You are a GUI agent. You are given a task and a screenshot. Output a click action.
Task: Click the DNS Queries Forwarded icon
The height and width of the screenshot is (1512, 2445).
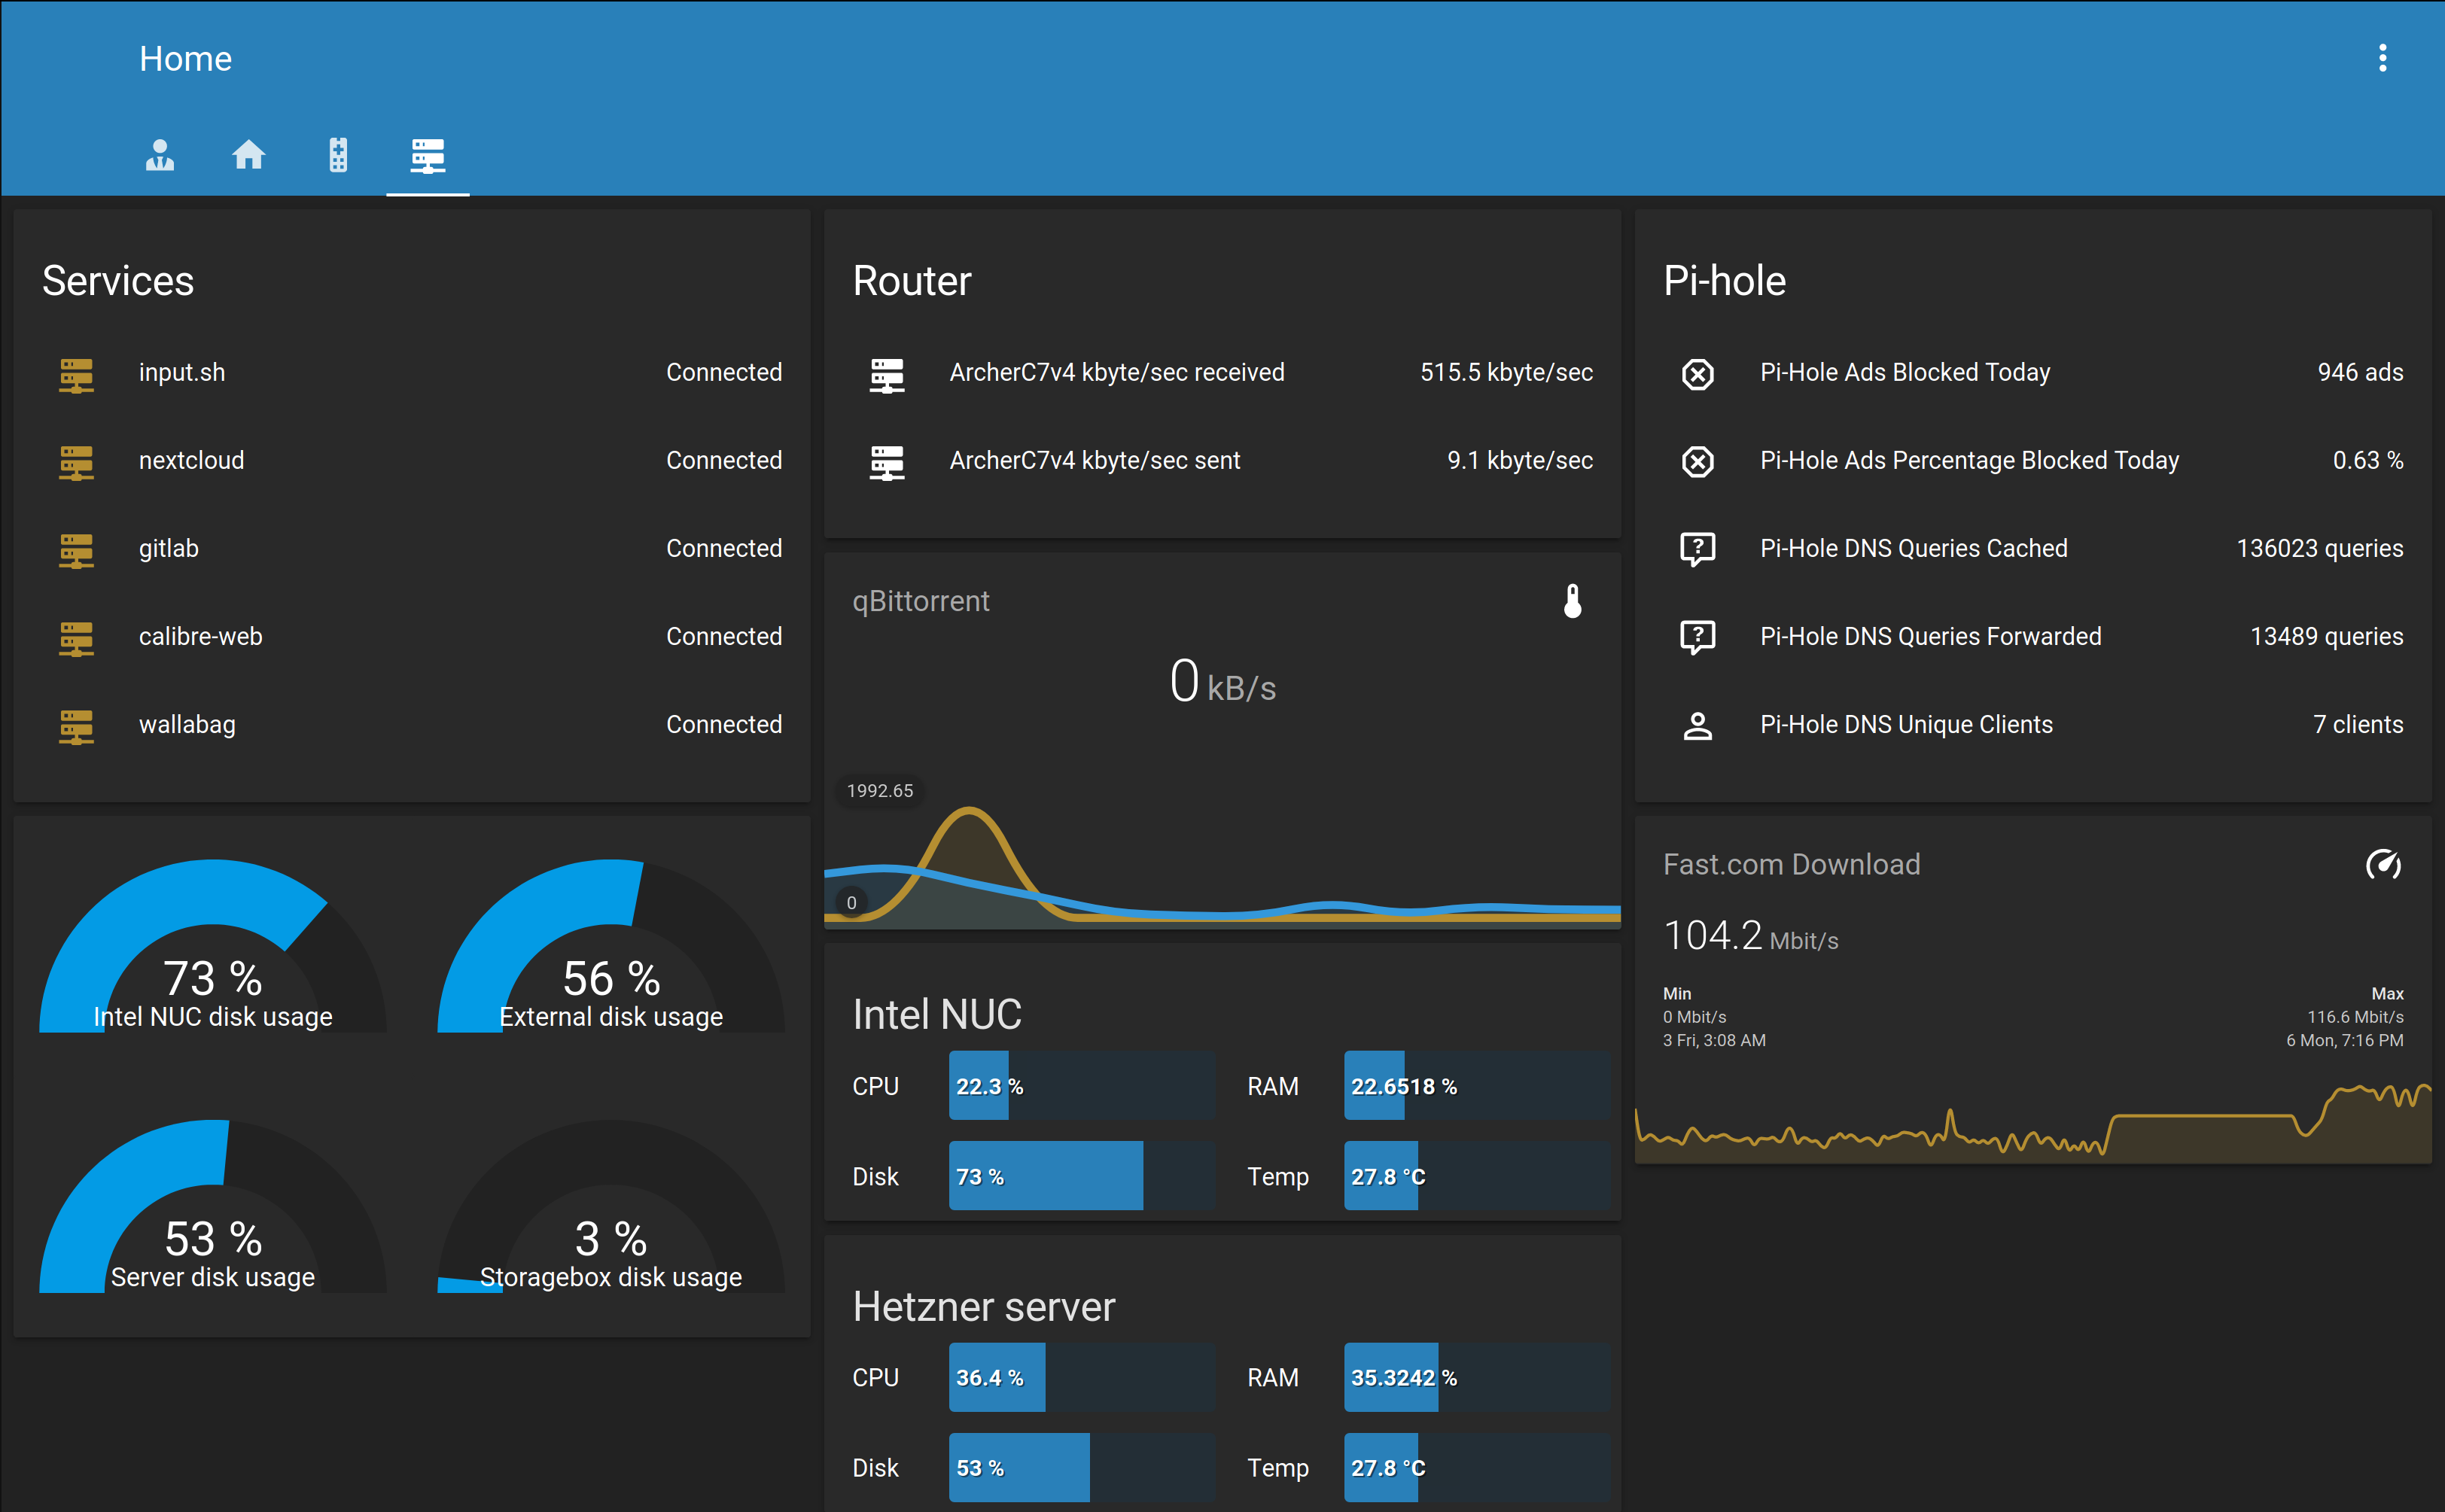1698,637
